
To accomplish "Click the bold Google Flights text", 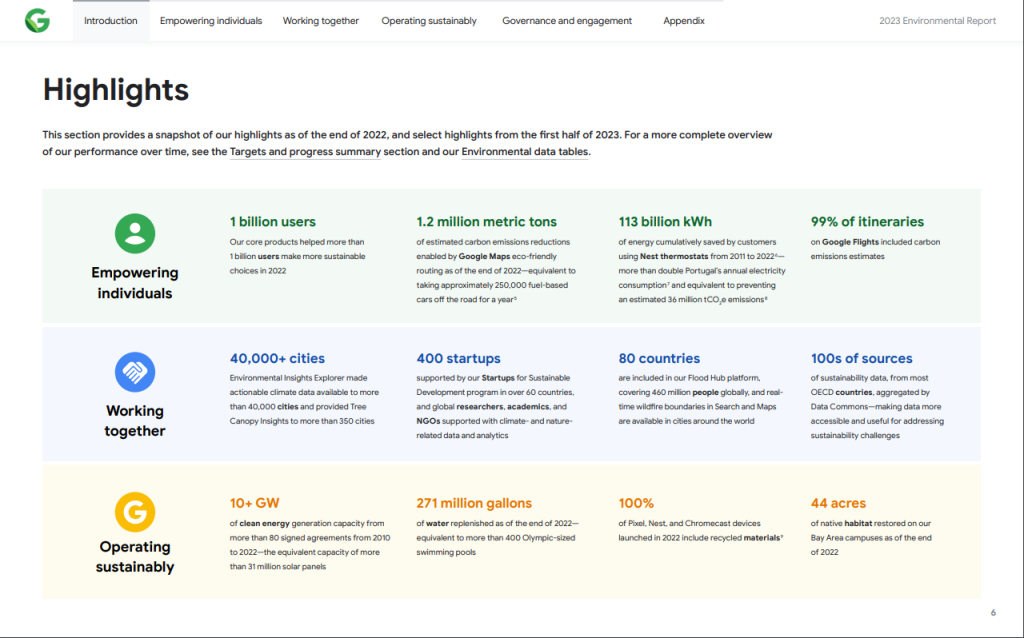I will pyautogui.click(x=850, y=242).
